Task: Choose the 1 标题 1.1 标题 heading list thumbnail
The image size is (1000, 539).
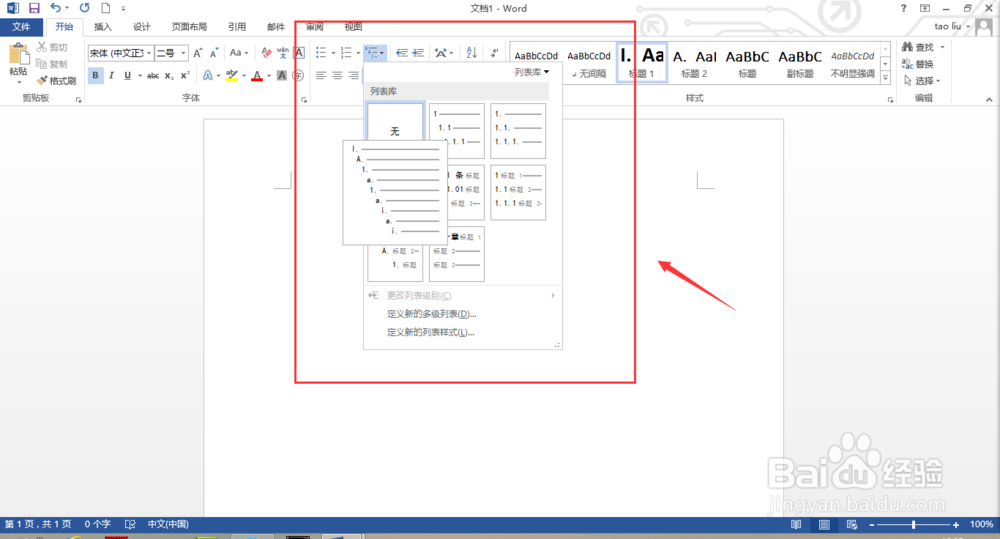Action: pyautogui.click(x=518, y=192)
